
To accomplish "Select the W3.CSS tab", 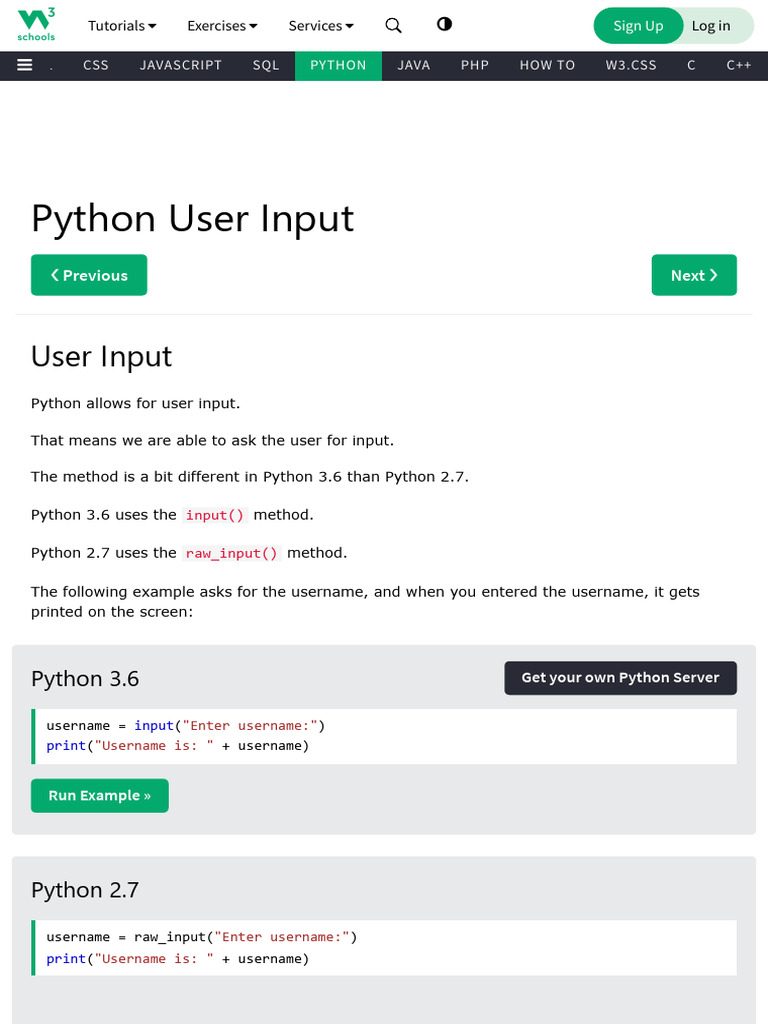I will (631, 65).
